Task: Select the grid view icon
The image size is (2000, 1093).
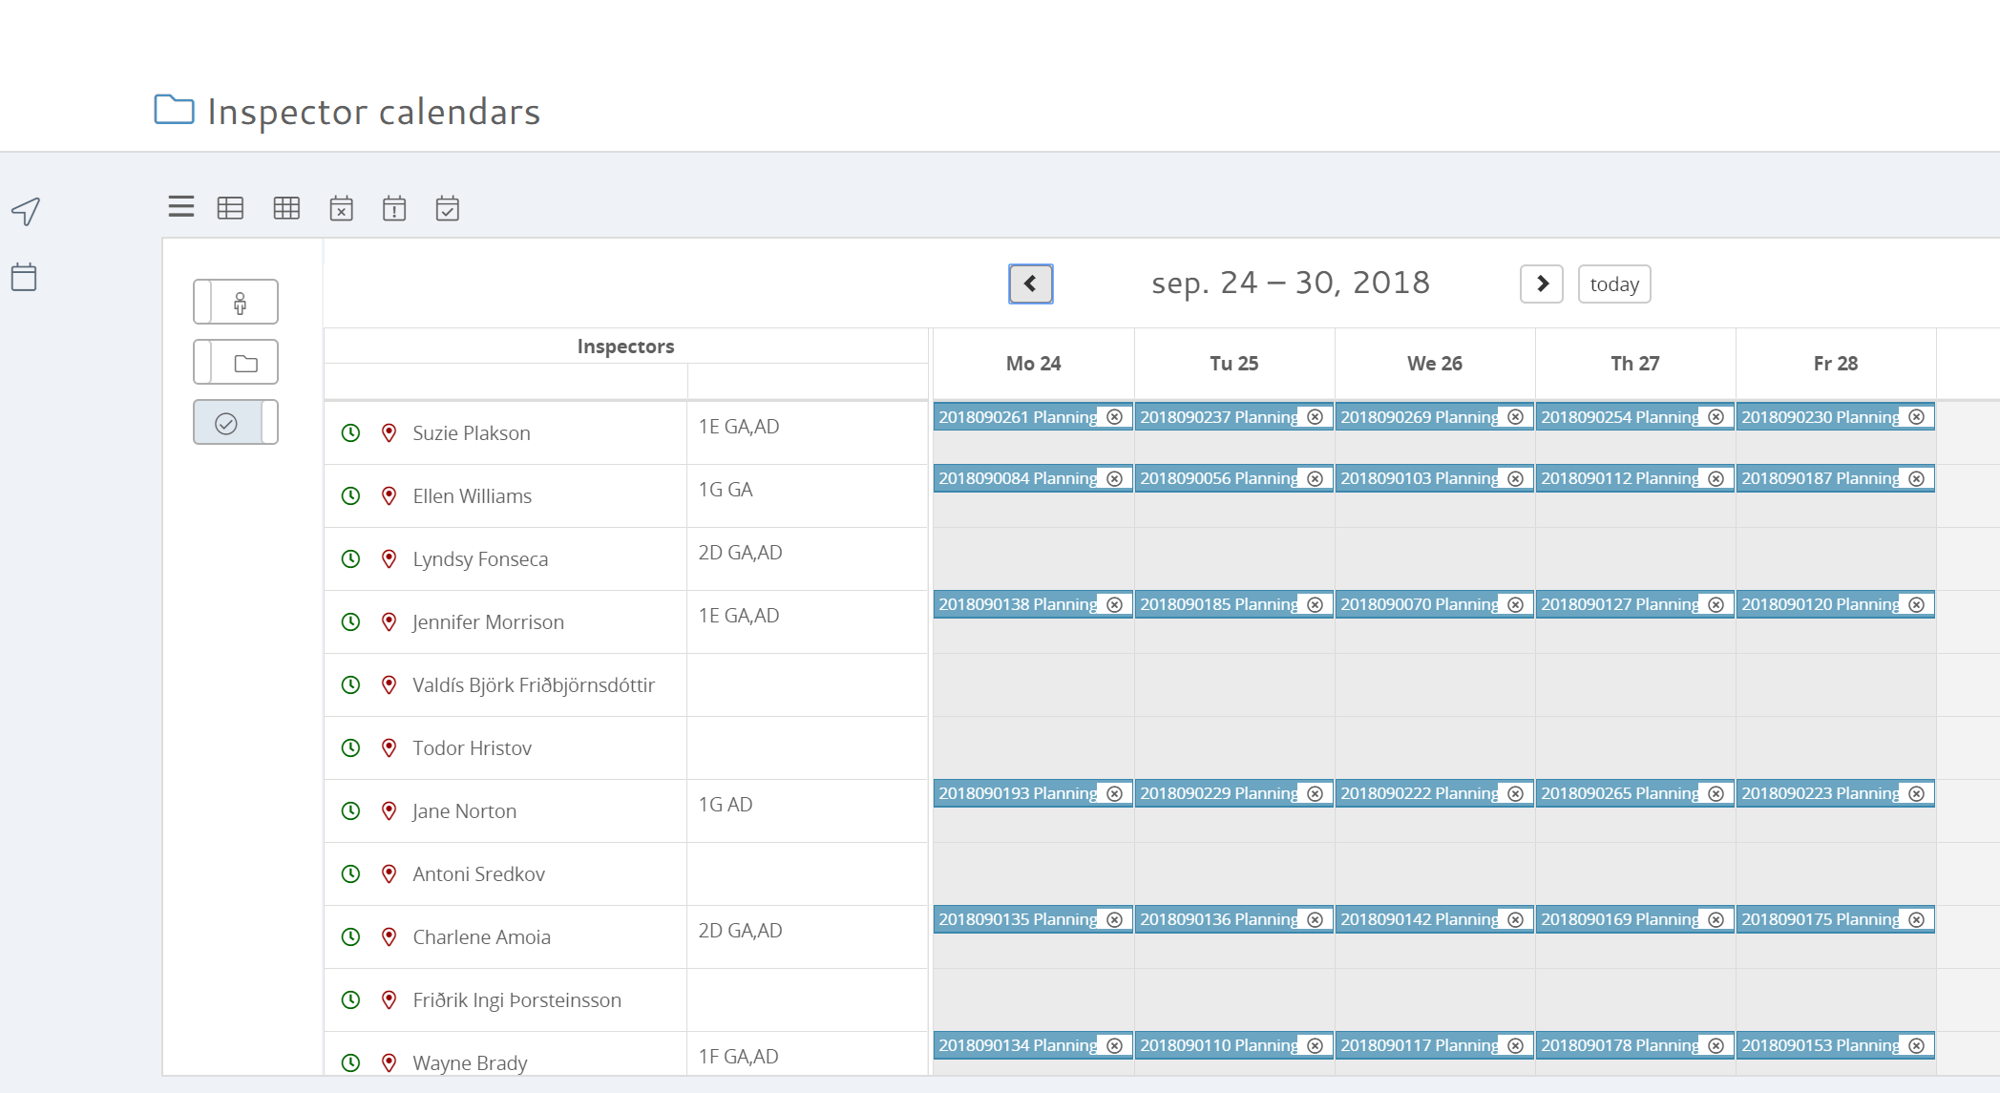Action: (287, 208)
